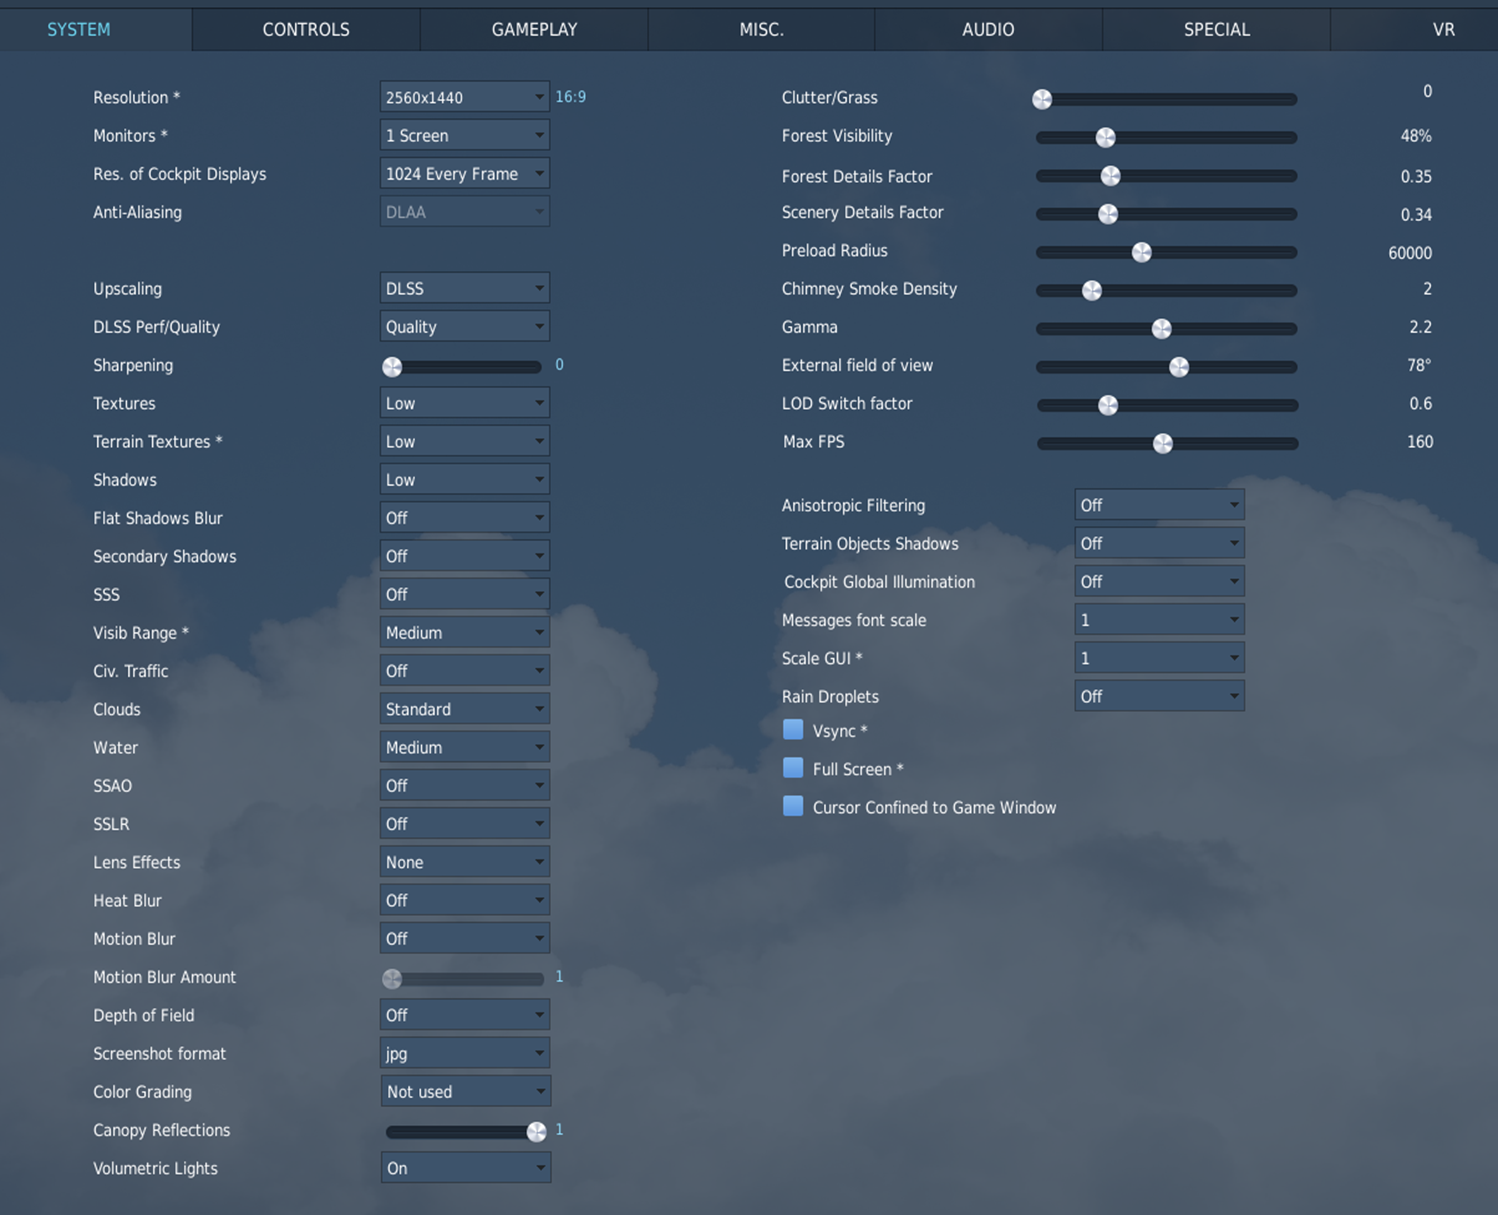Image resolution: width=1498 pixels, height=1215 pixels.
Task: Click the Scenery Details Factor slider handle
Action: [x=1108, y=214]
